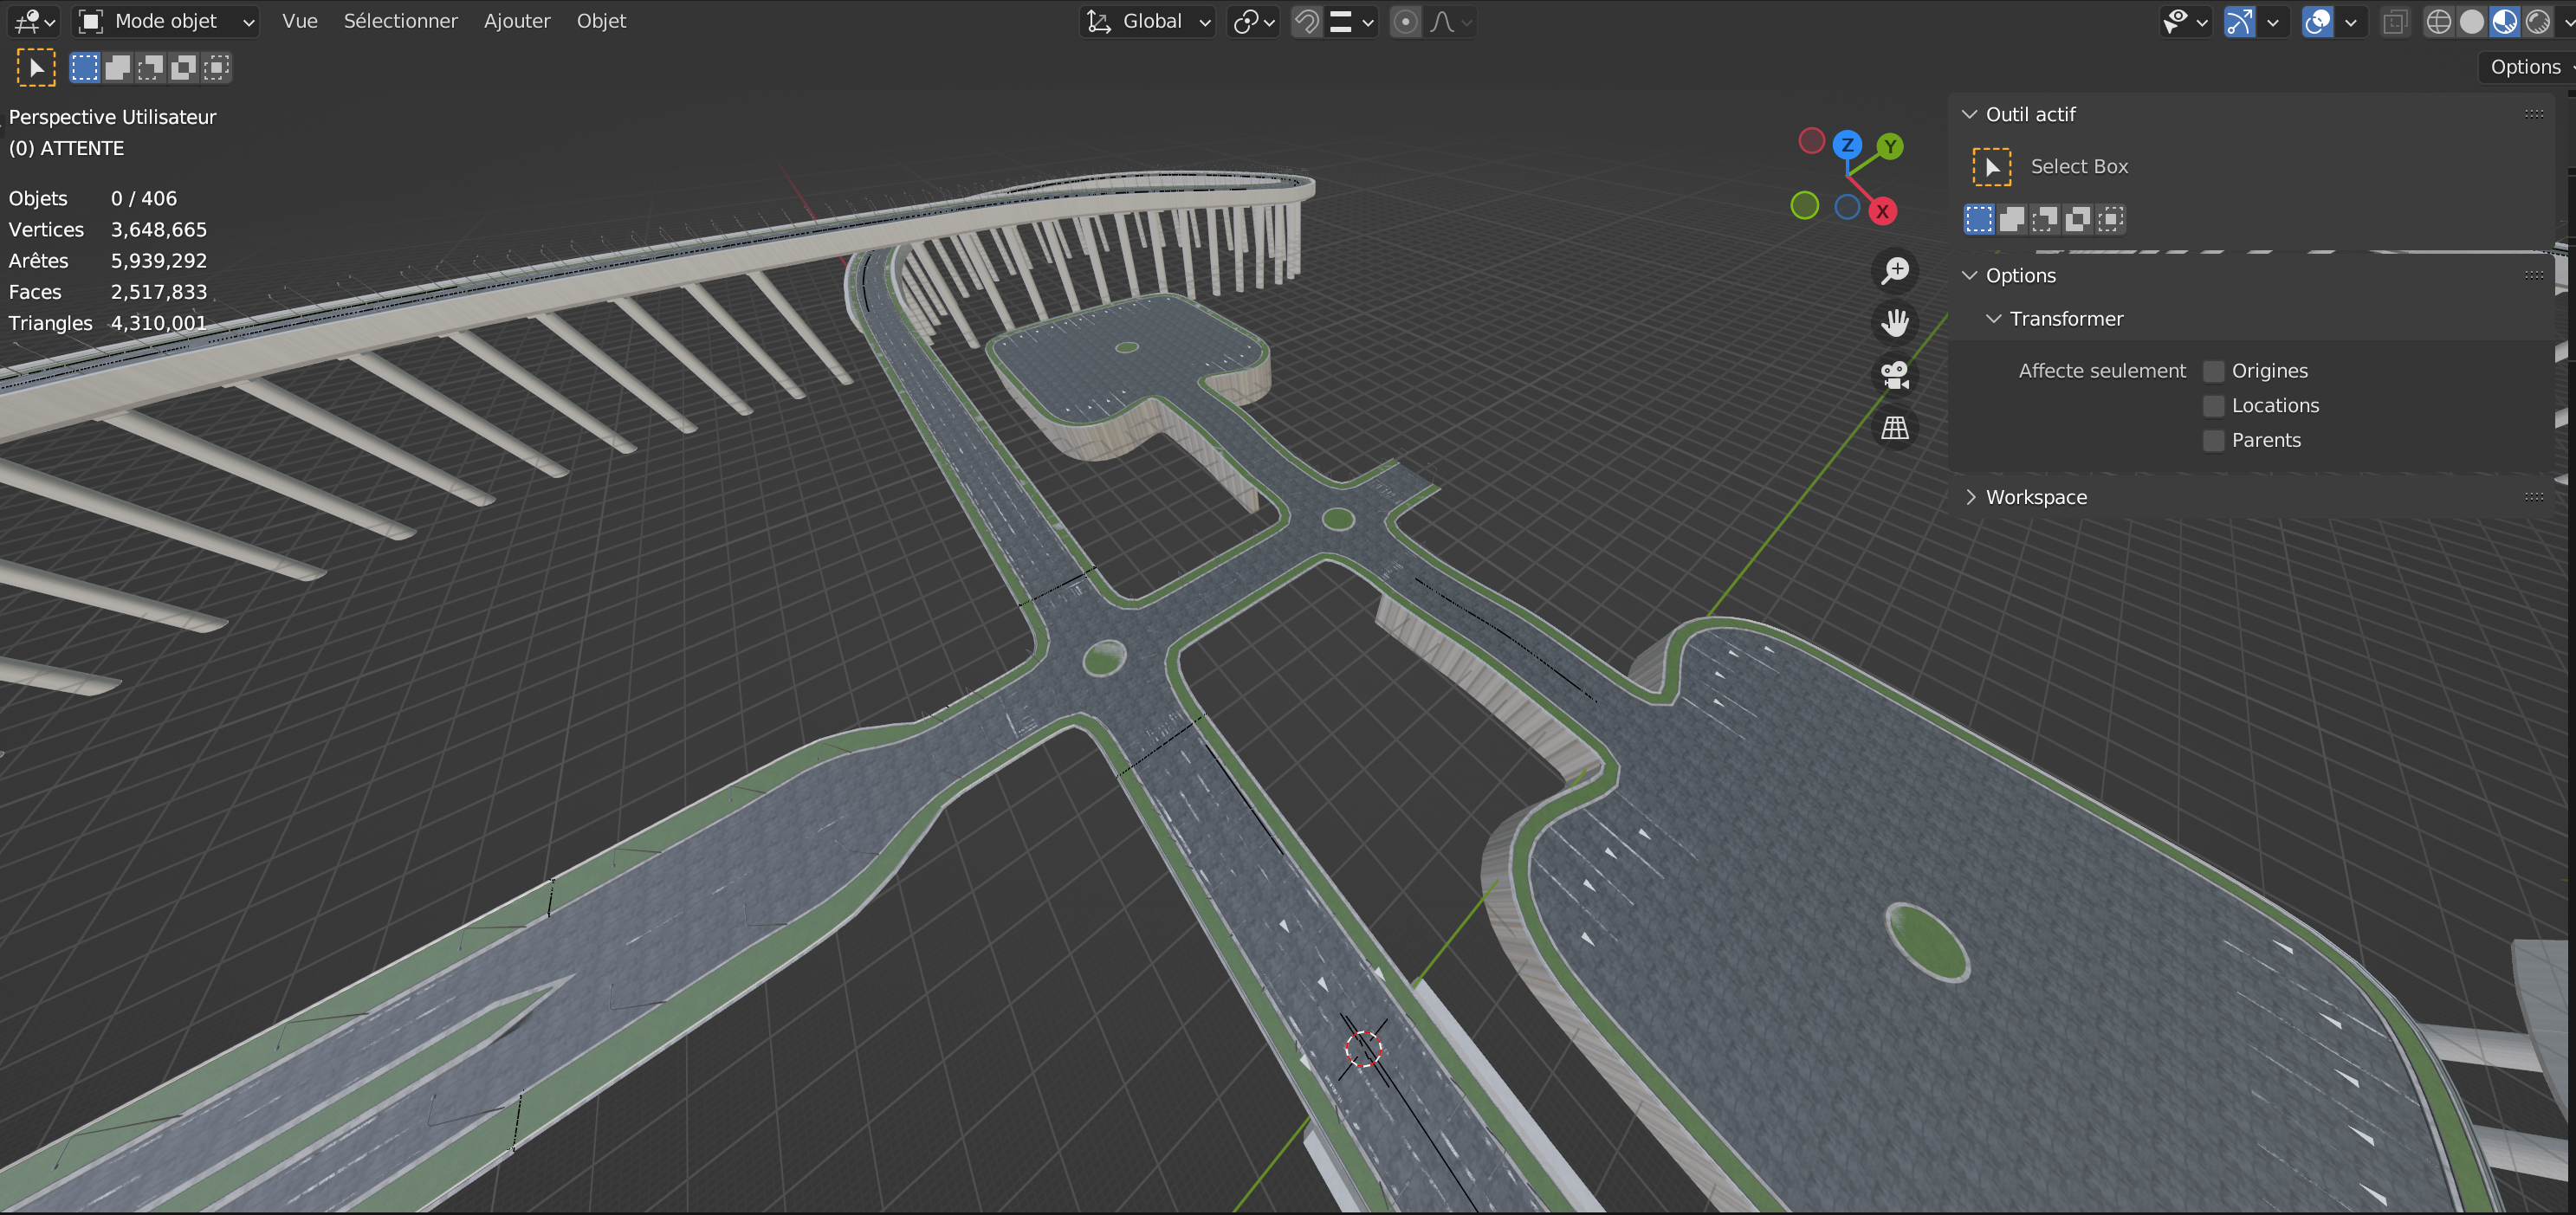Click the Options button in tool header
The width and height of the screenshot is (2576, 1215).
tap(2526, 67)
